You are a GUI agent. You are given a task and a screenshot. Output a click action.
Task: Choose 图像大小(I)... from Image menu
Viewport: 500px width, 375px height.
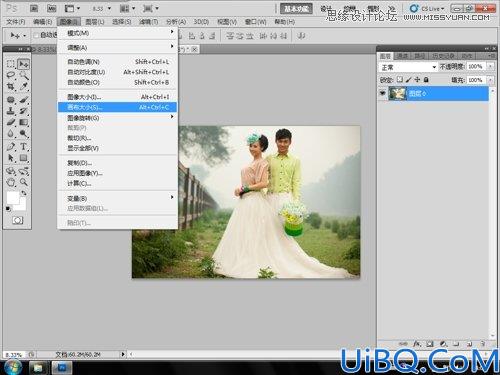pos(117,97)
